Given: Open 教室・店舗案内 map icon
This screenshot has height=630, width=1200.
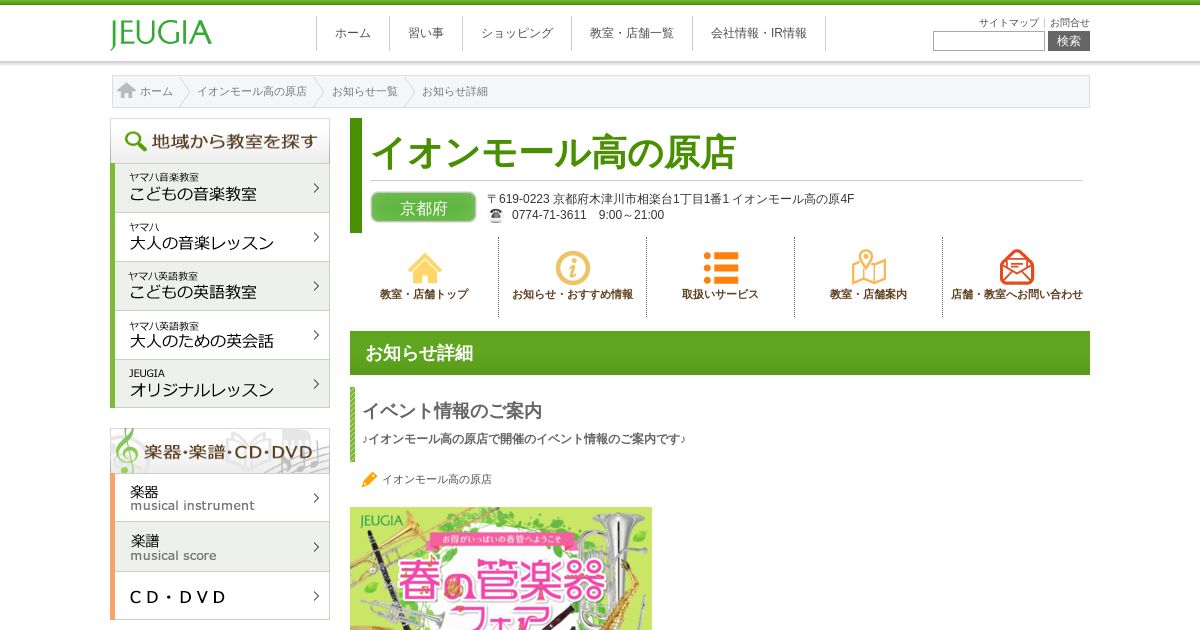Looking at the screenshot, I should (x=868, y=268).
